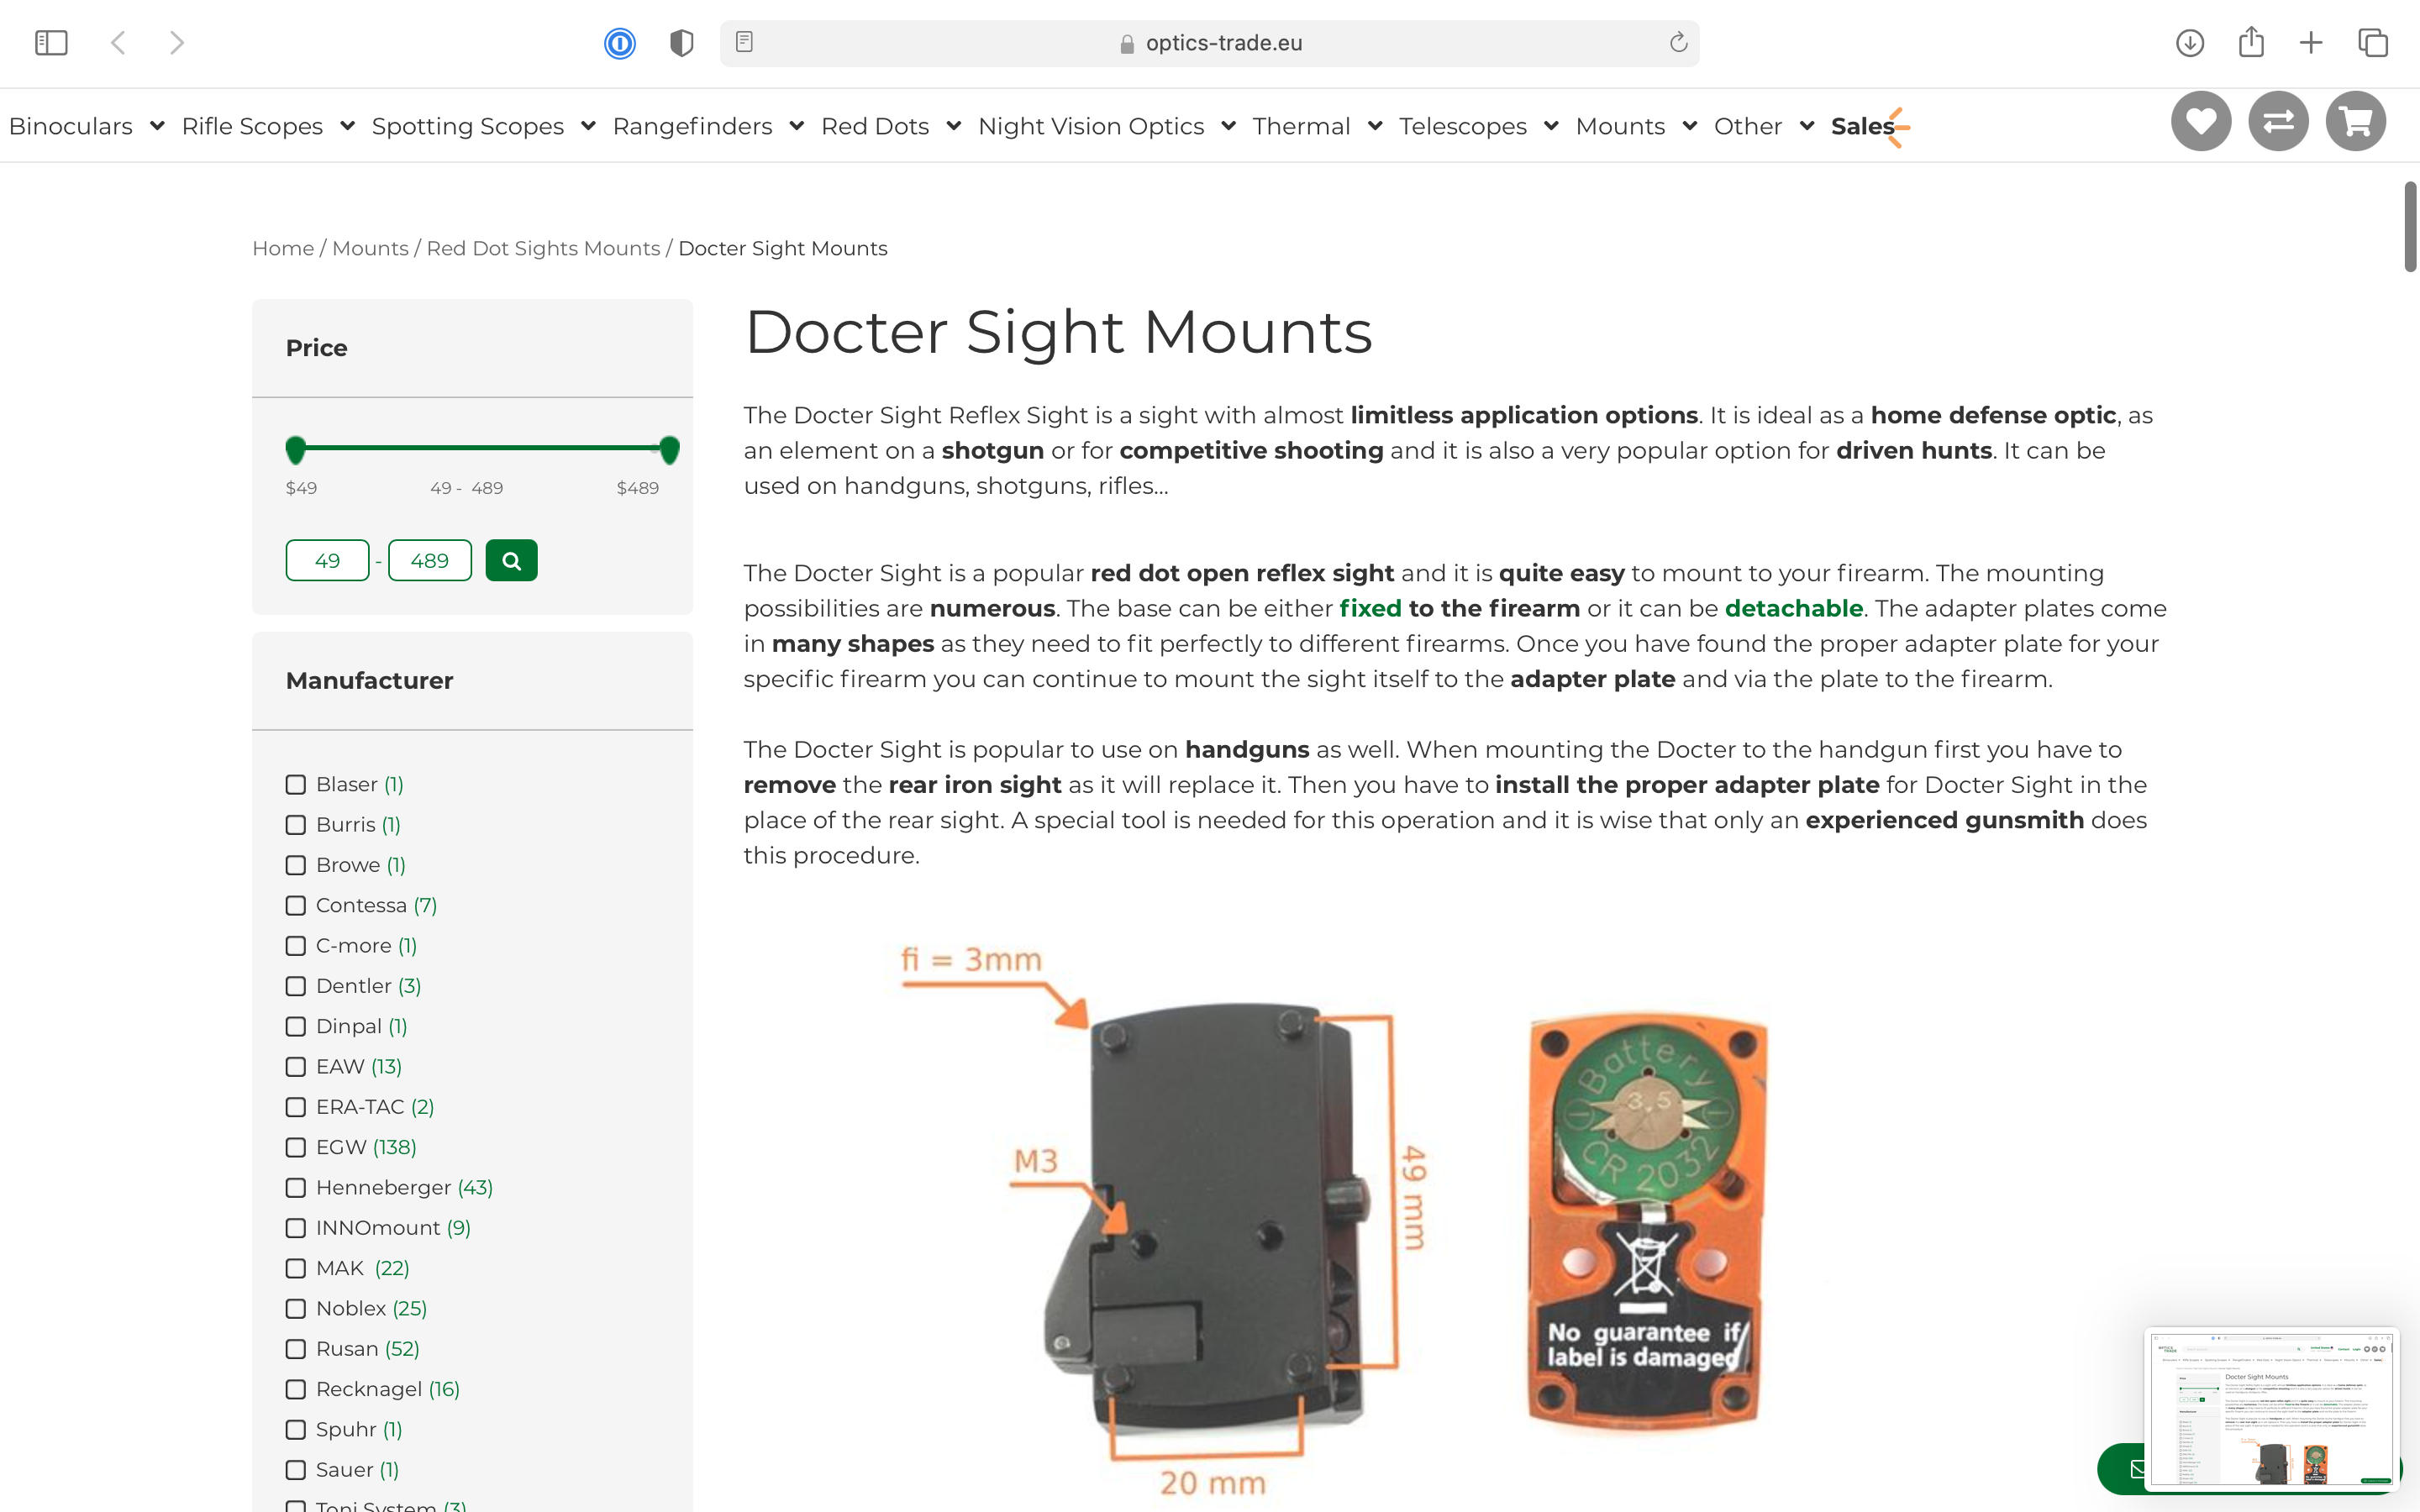Check the Henneberger manufacturer filter

click(x=296, y=1188)
